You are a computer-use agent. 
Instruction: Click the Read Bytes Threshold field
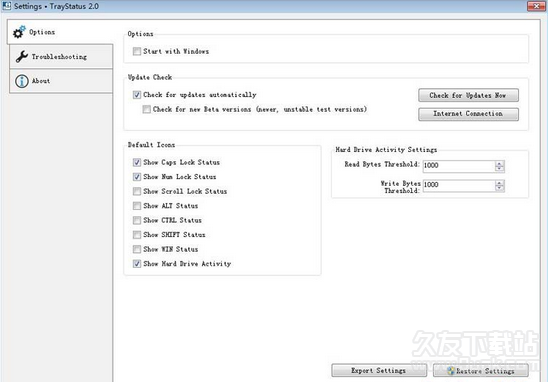point(459,166)
